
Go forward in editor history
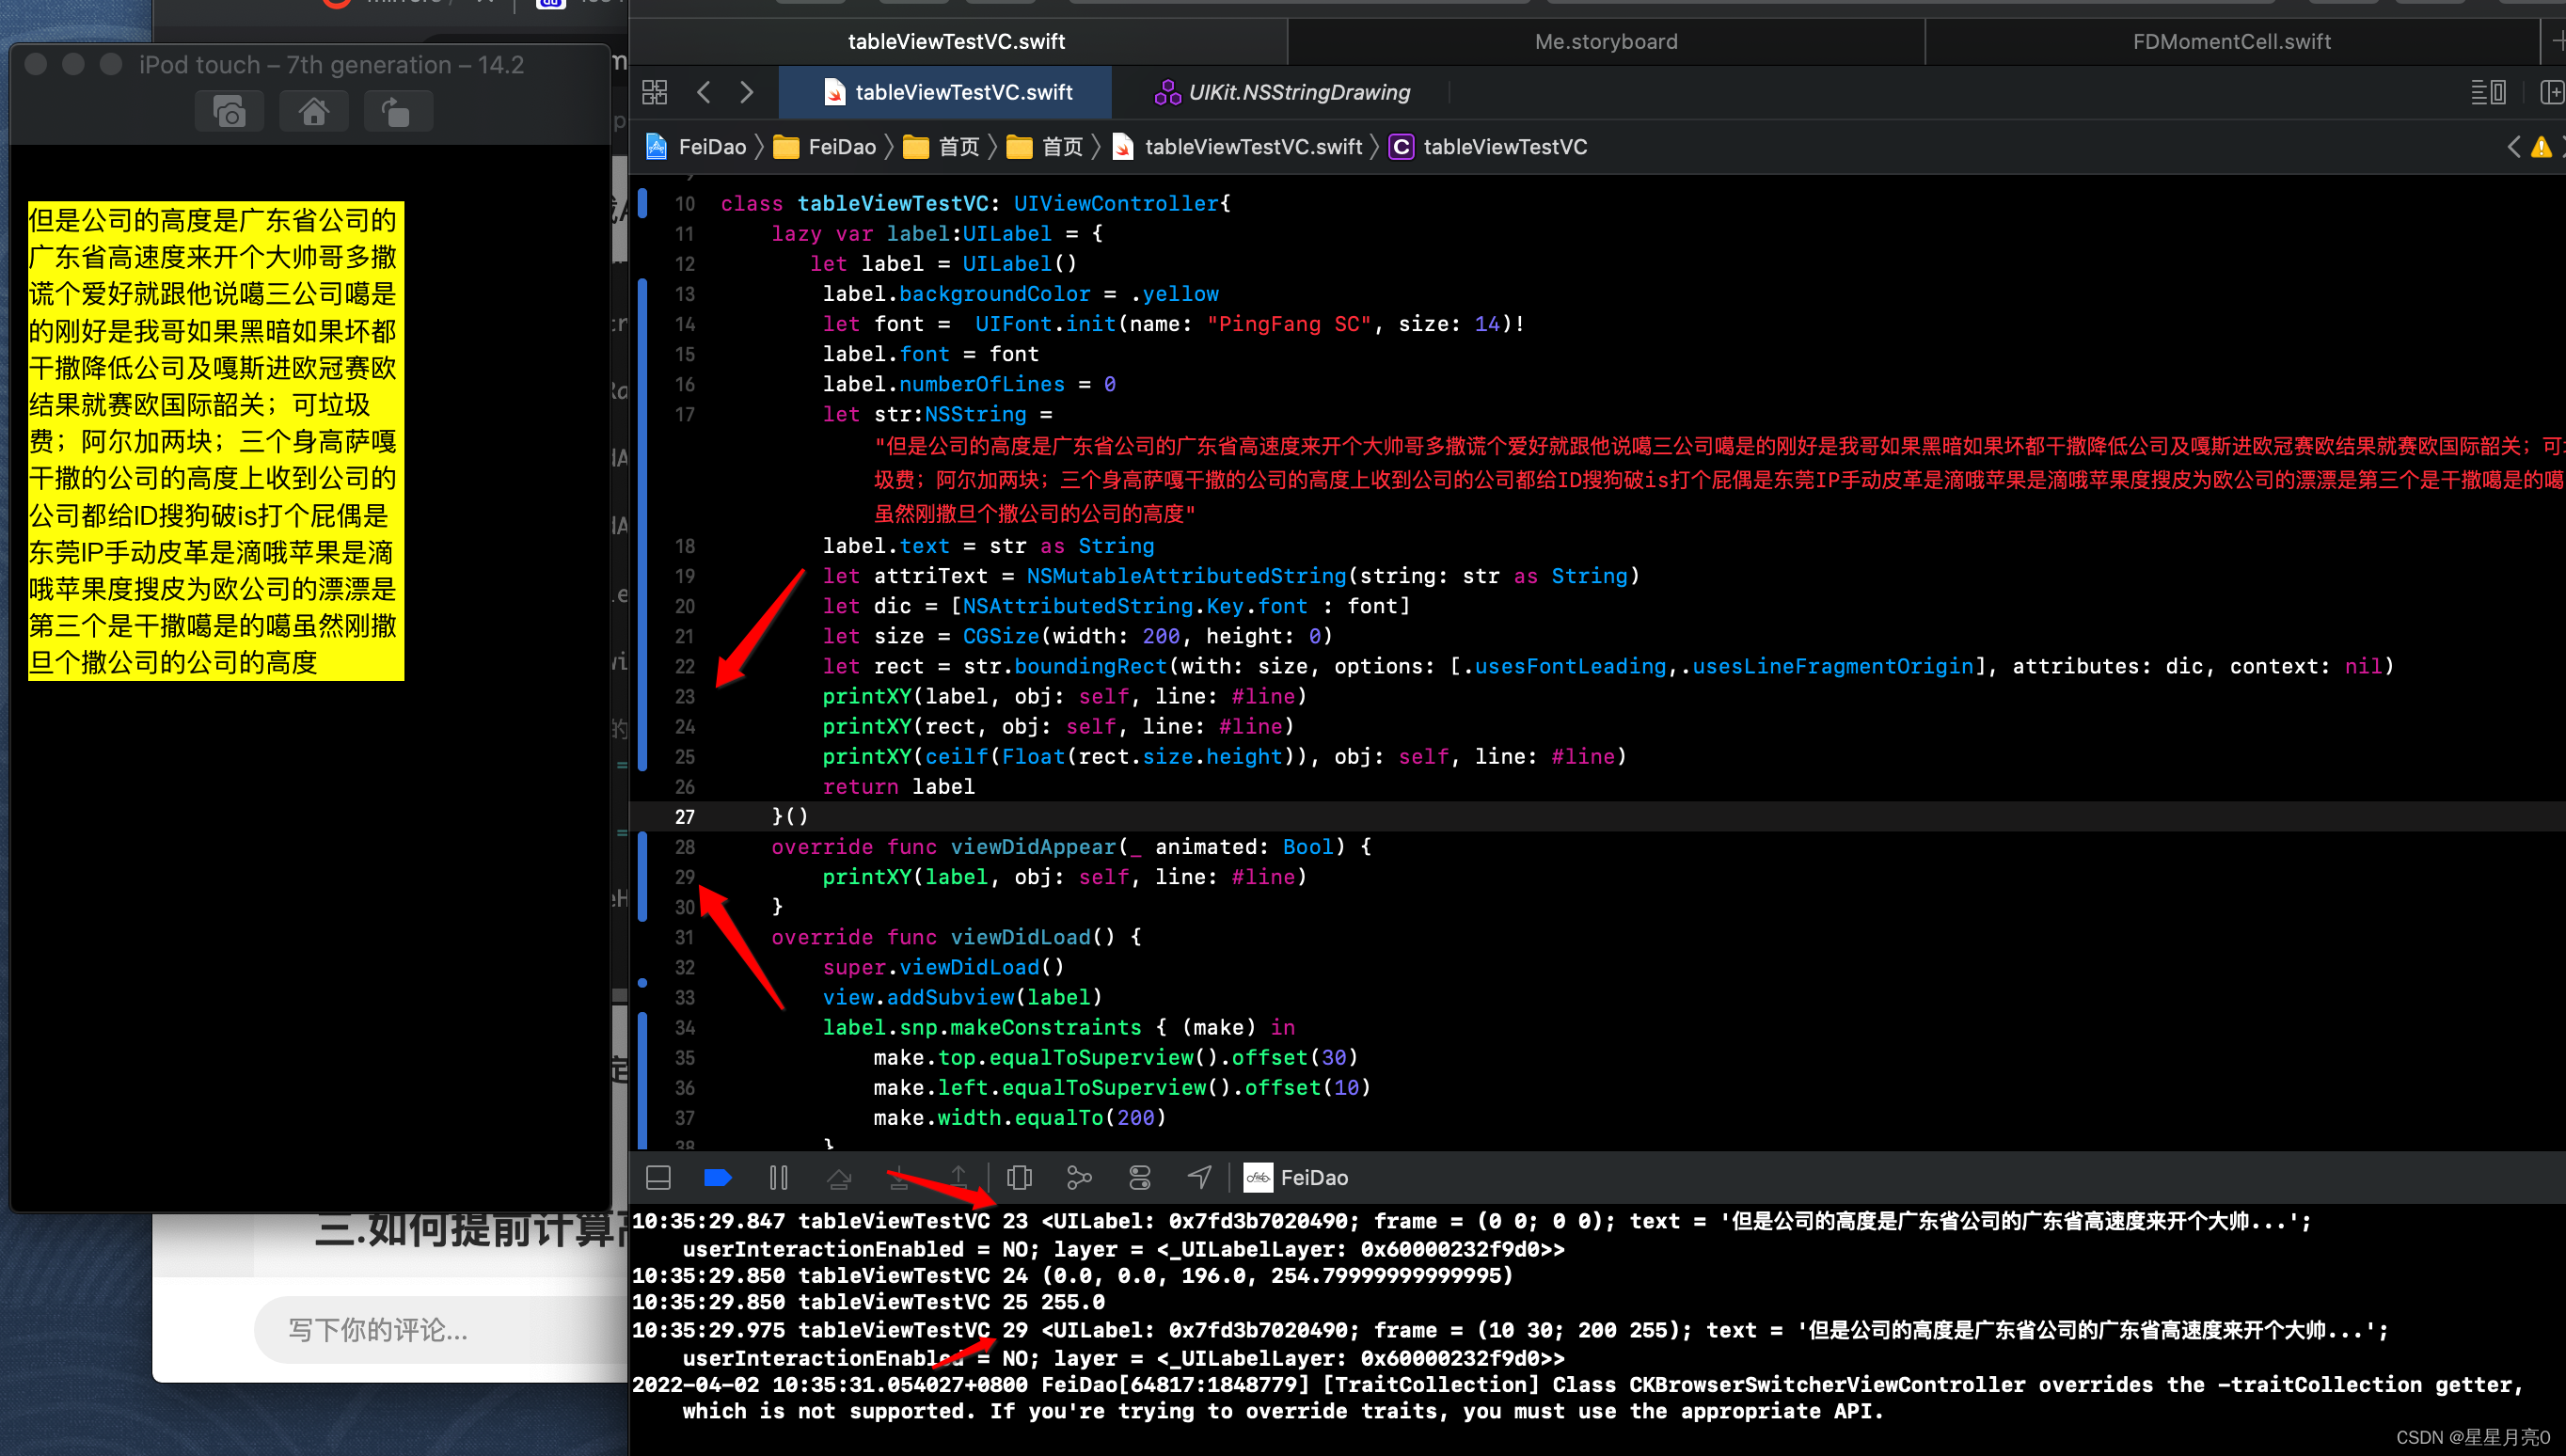click(747, 92)
